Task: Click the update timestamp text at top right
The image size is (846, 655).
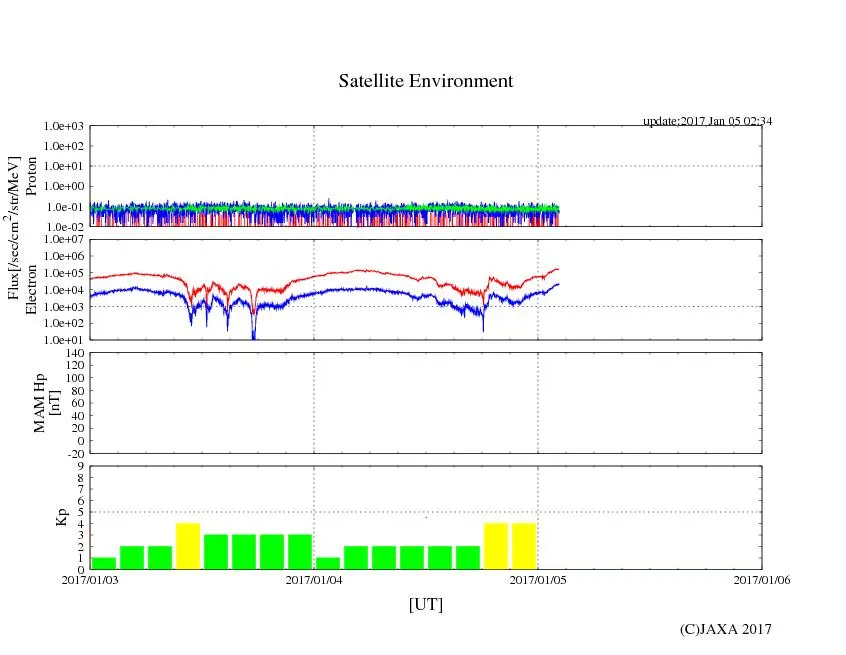Action: pyautogui.click(x=707, y=121)
